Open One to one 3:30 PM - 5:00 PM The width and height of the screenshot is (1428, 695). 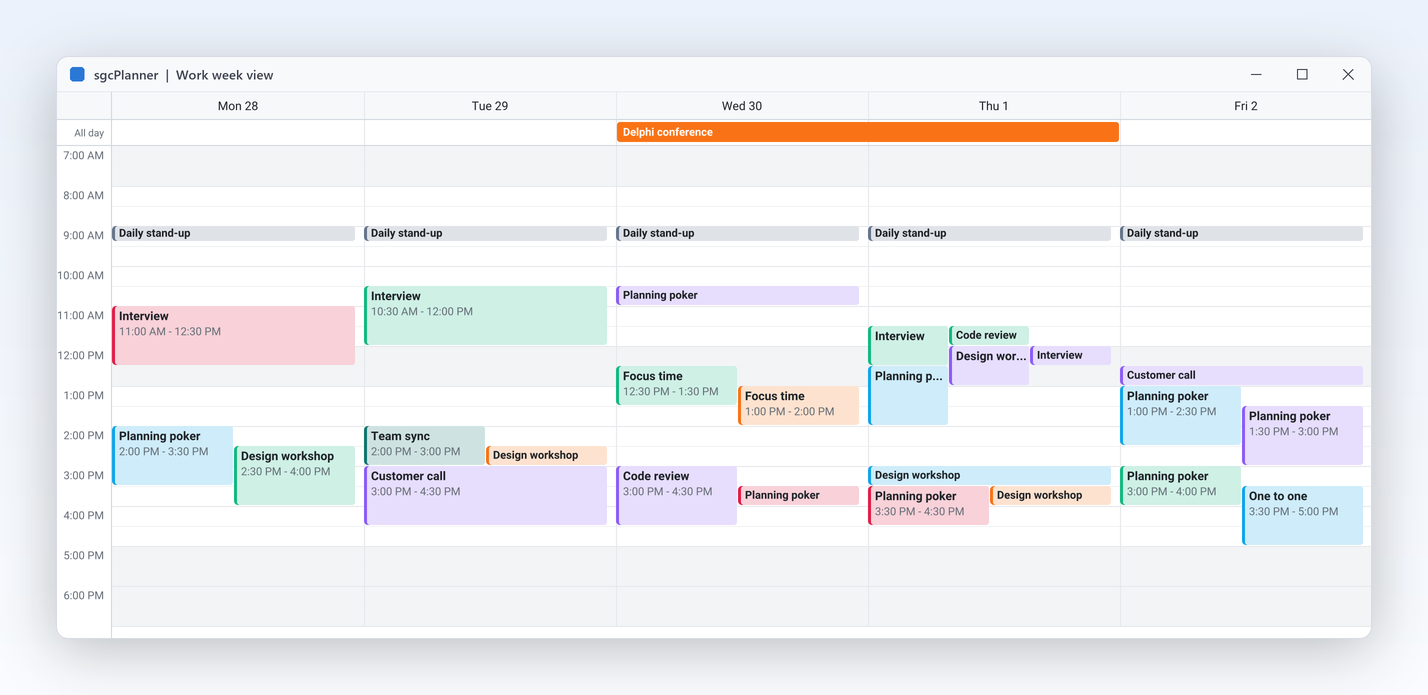click(x=1303, y=515)
